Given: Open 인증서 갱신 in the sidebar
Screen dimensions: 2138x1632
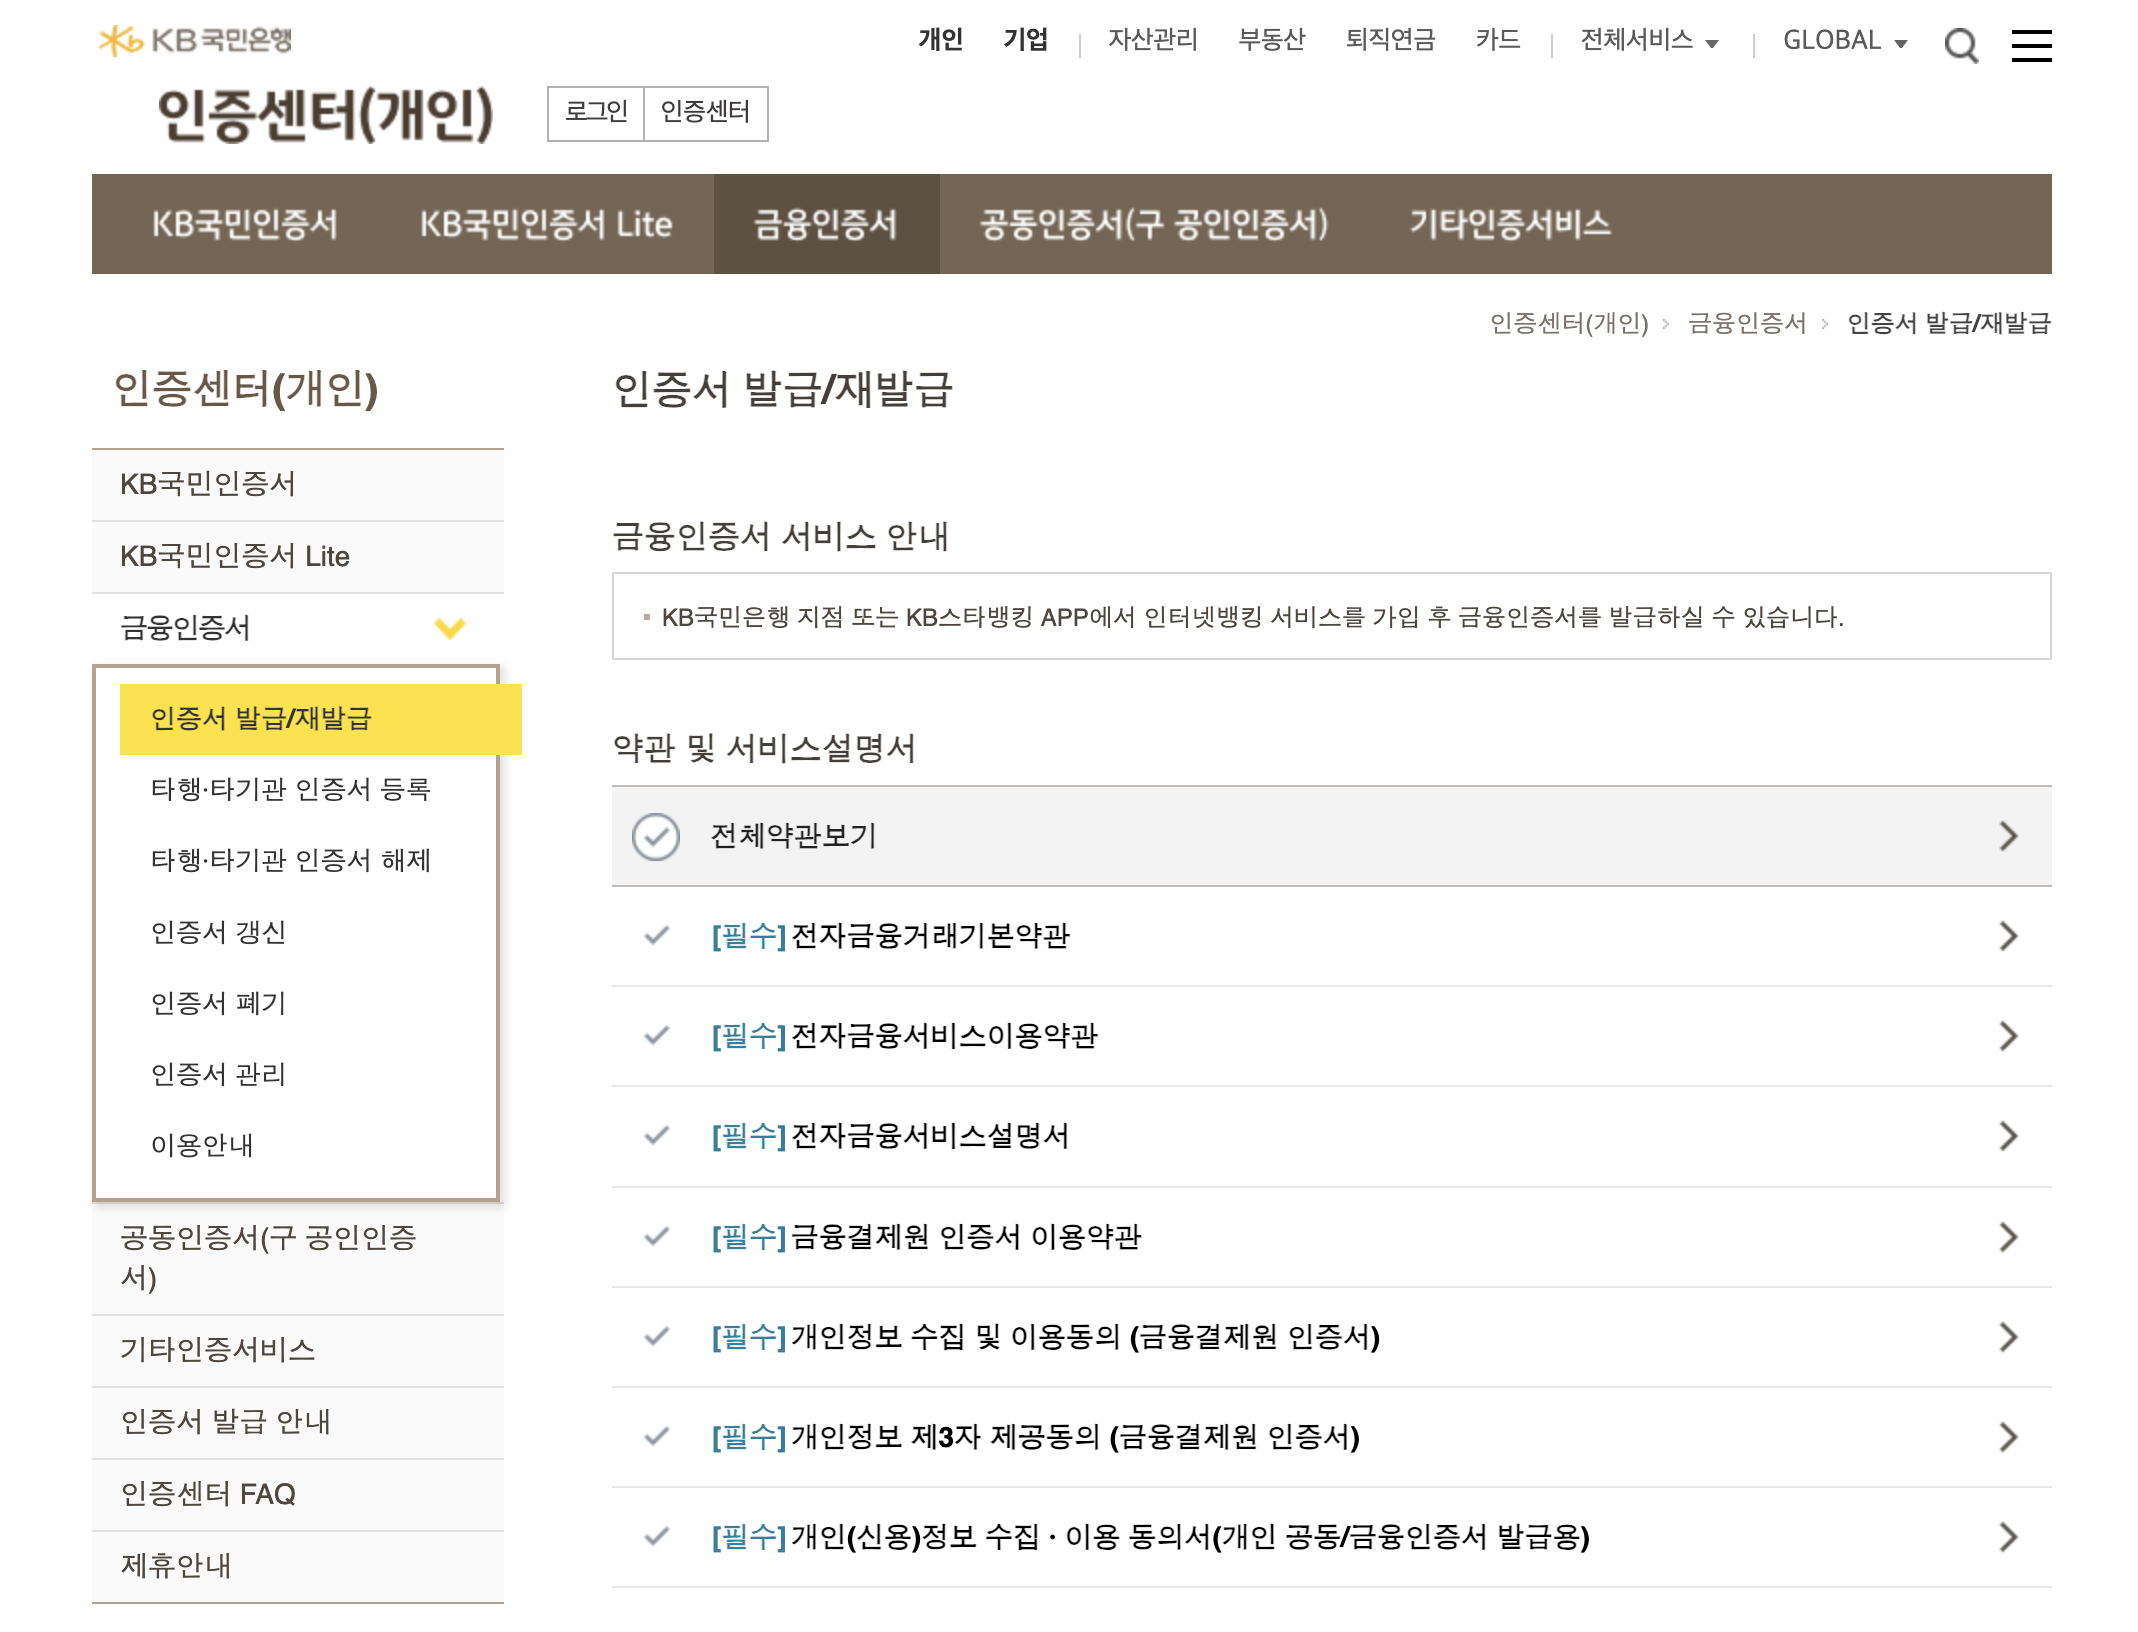Looking at the screenshot, I should click(219, 932).
